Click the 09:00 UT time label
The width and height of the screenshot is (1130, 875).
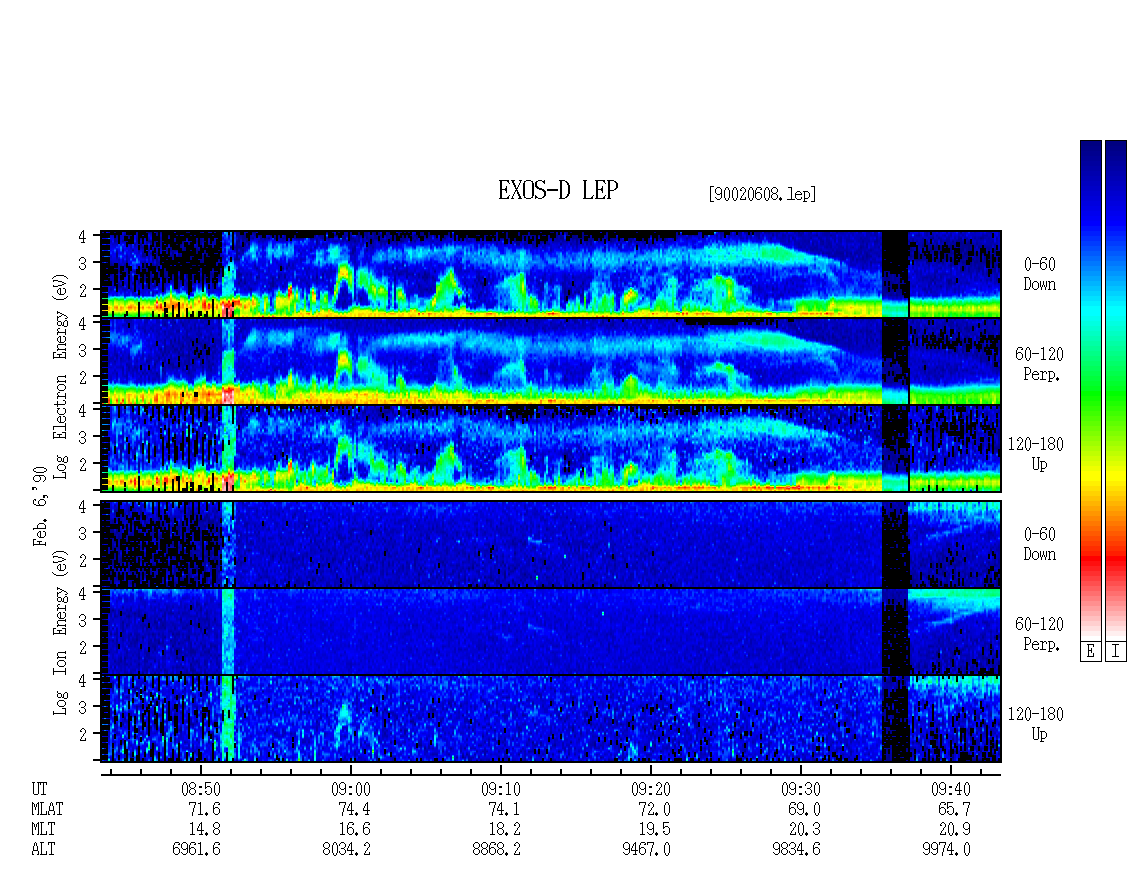(351, 789)
